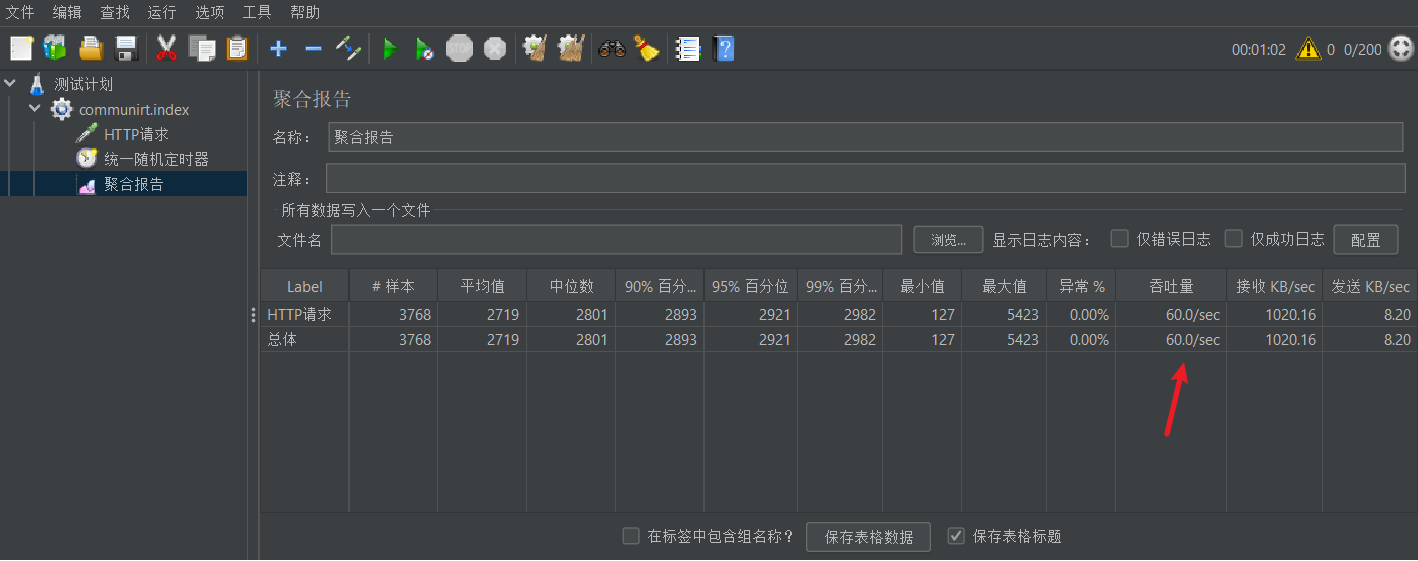
Task: Click the Clear all double-broom icon
Action: [571, 48]
